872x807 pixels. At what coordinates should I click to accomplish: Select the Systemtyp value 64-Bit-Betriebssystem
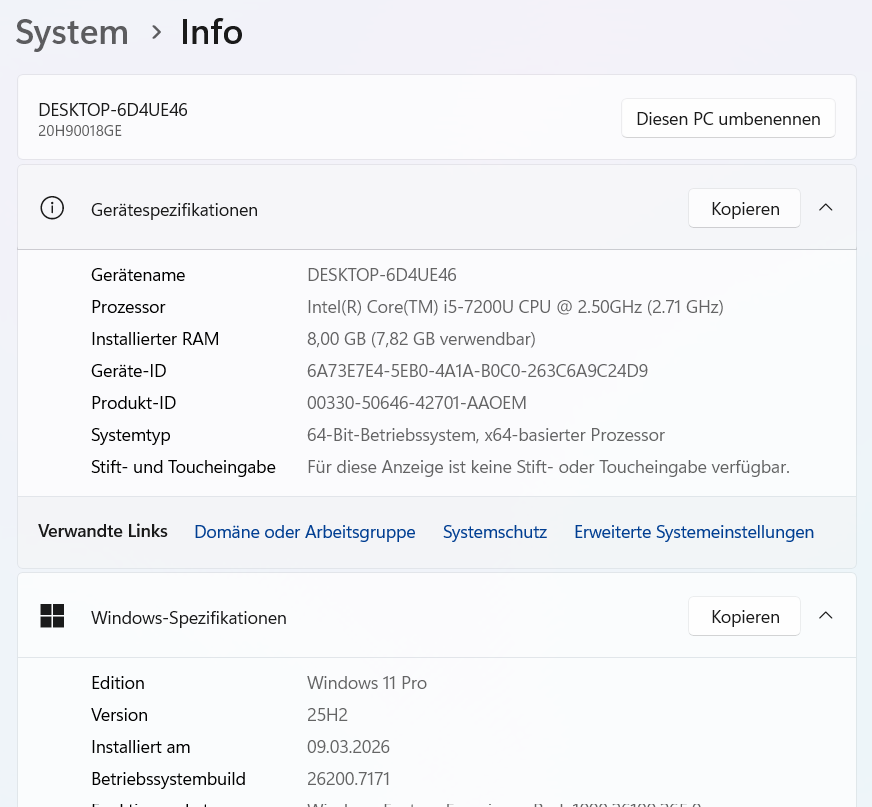click(x=485, y=435)
